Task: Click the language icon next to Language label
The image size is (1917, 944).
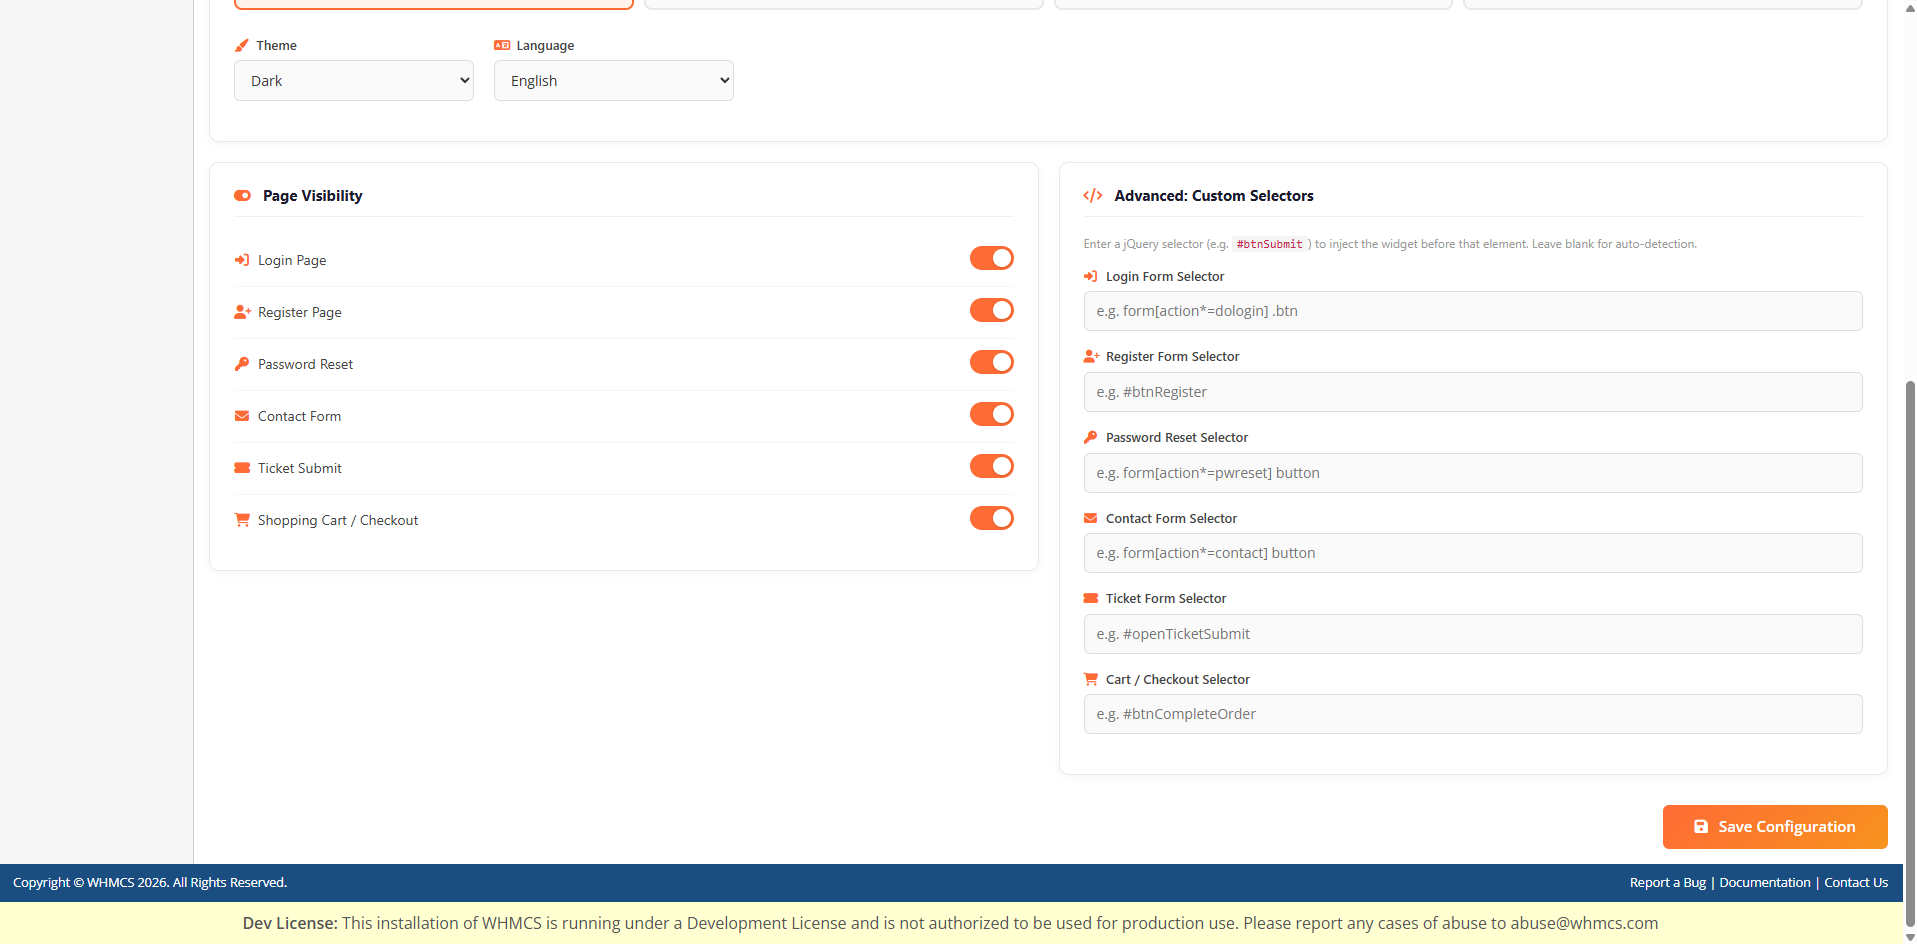Action: pos(502,46)
